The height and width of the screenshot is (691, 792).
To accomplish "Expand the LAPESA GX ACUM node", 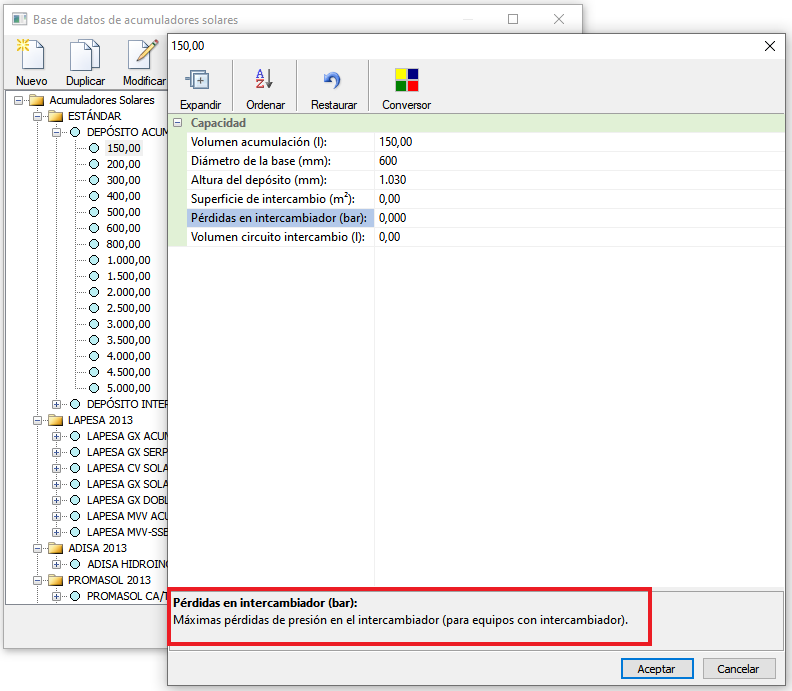I will pos(57,436).
